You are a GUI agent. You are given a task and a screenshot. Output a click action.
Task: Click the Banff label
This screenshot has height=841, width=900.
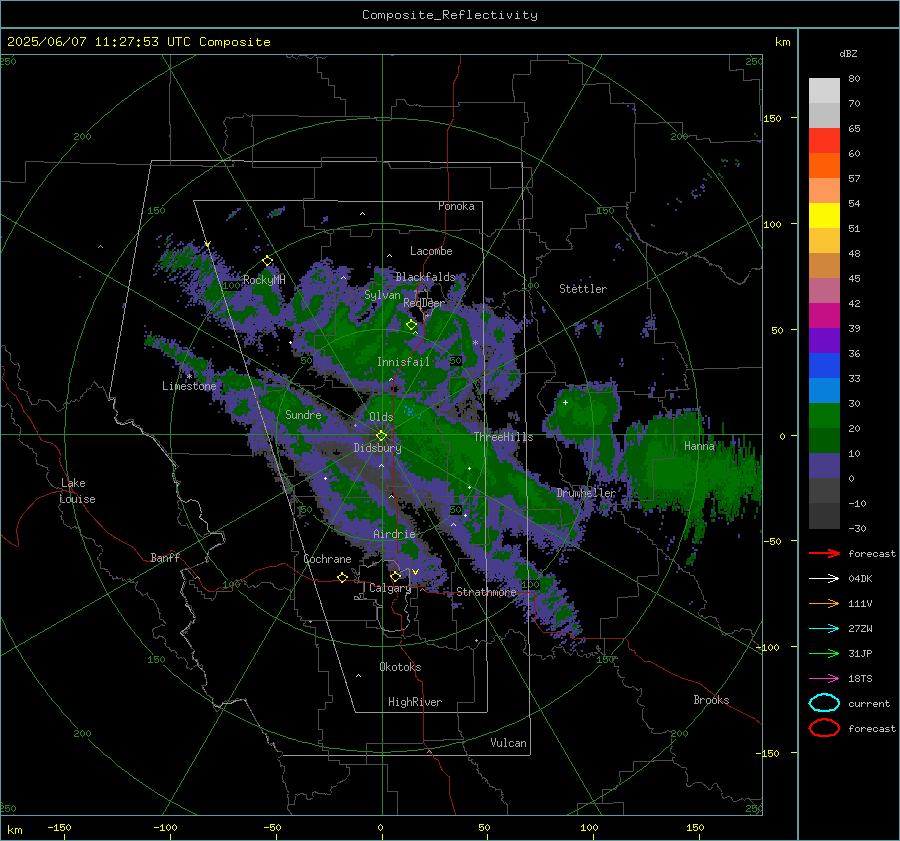tap(165, 558)
